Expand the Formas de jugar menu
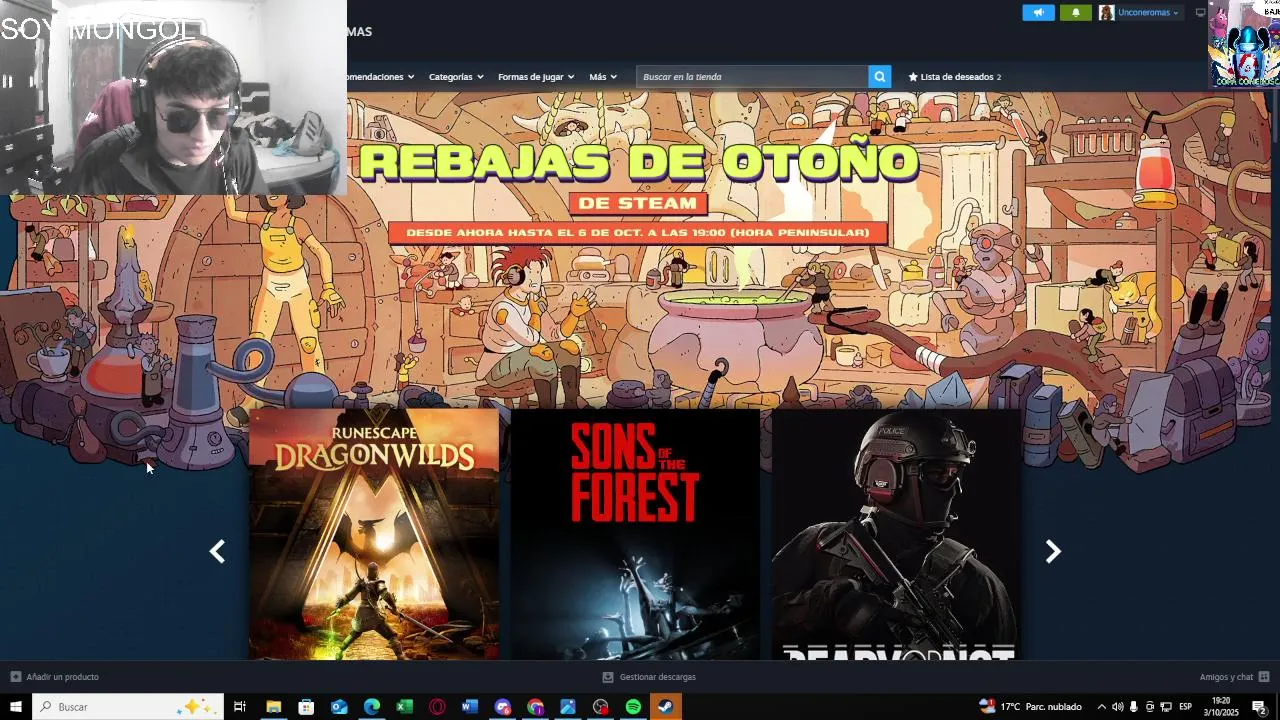1280x720 pixels. coord(536,77)
